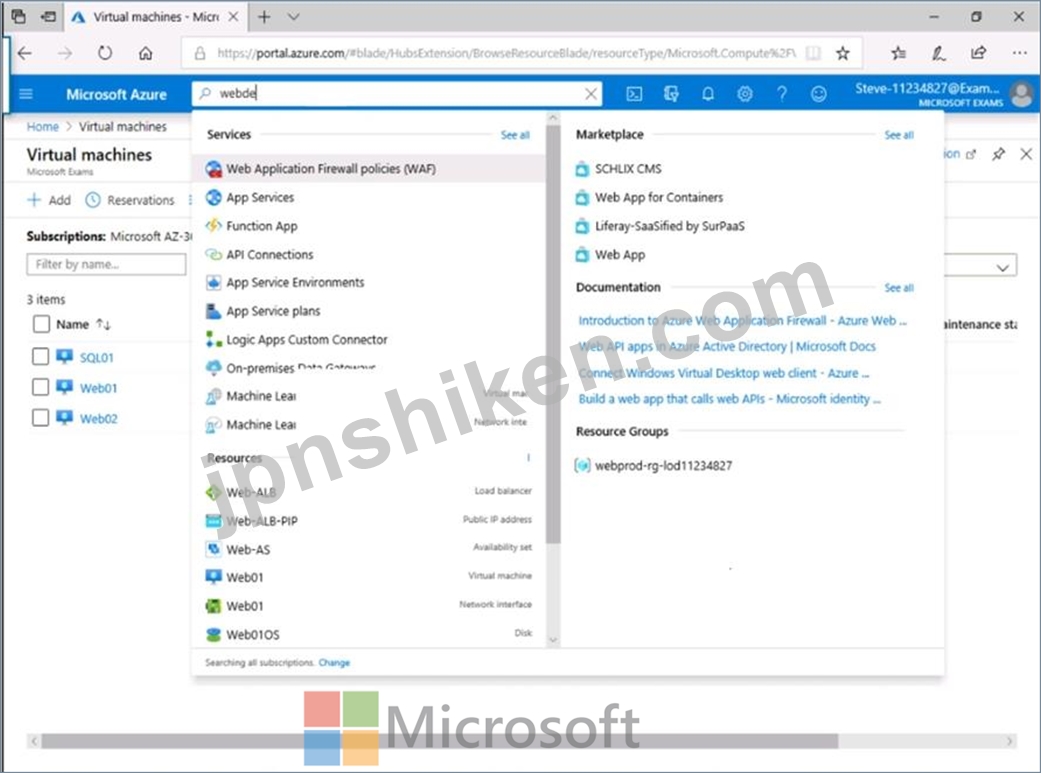See all Documentation results
This screenshot has height=773, width=1041.
(x=899, y=288)
